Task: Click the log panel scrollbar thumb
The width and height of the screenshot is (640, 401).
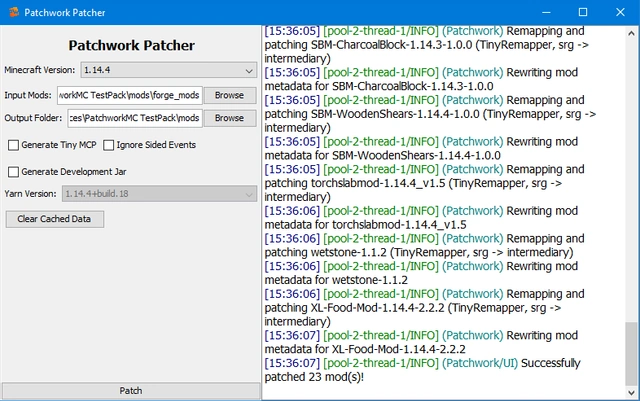Action: click(631, 354)
